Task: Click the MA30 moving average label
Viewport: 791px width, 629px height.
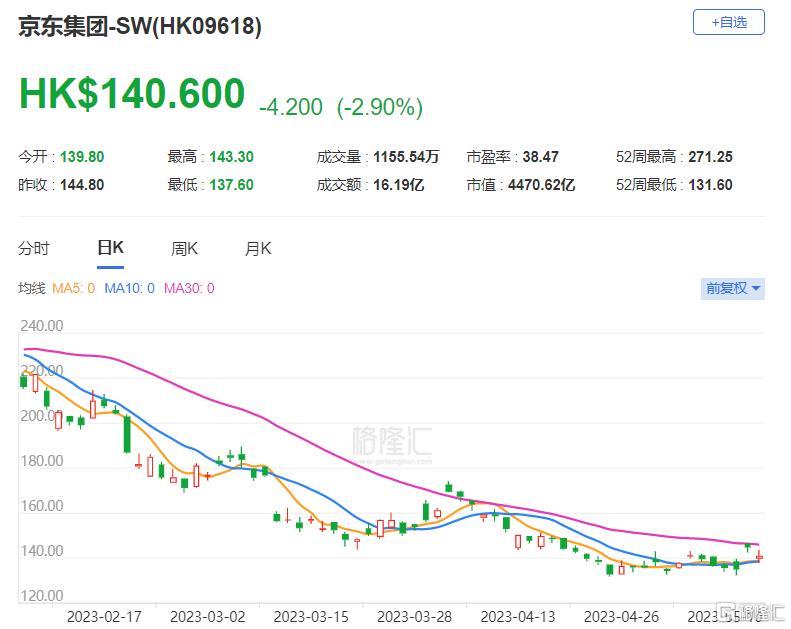Action: coord(189,289)
